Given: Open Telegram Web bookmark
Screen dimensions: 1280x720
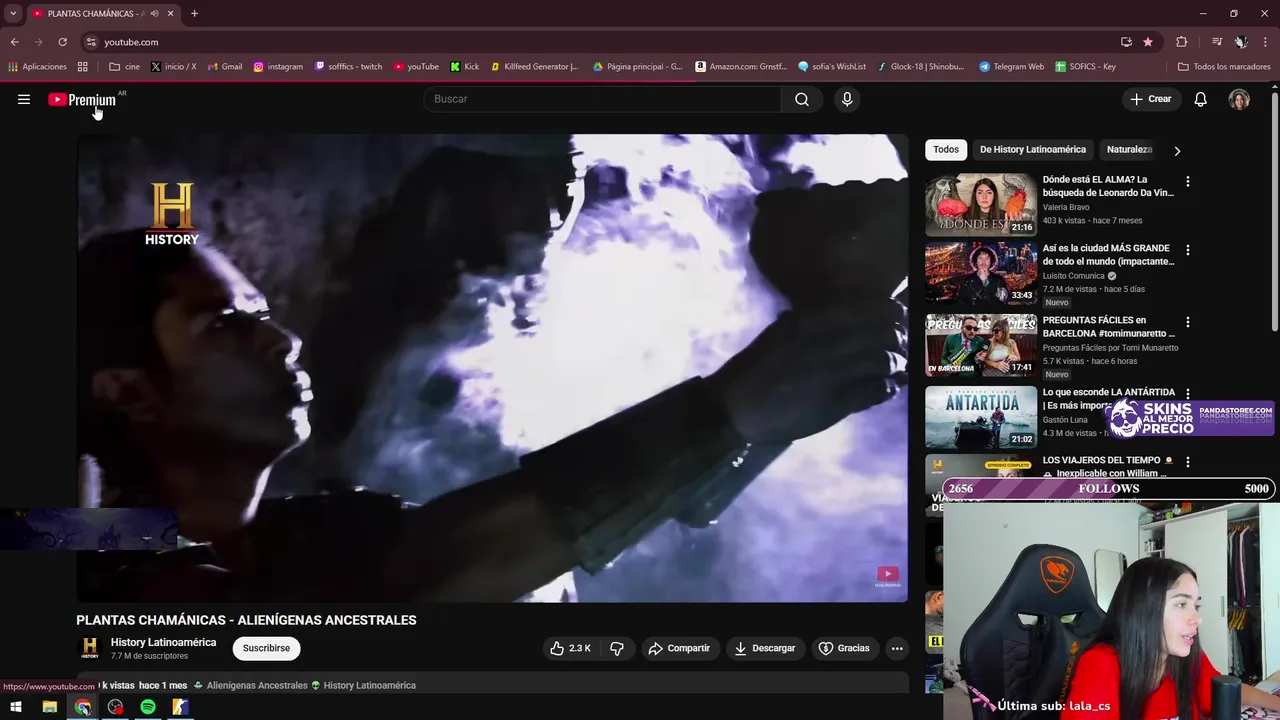Looking at the screenshot, I should pos(1011,67).
